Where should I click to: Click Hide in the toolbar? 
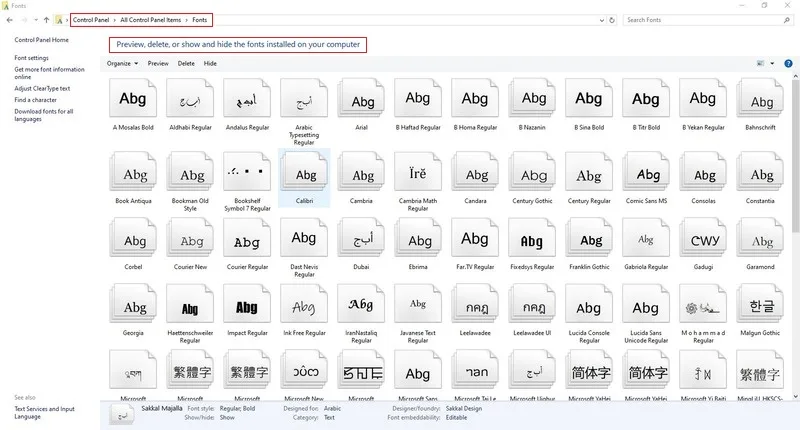210,63
